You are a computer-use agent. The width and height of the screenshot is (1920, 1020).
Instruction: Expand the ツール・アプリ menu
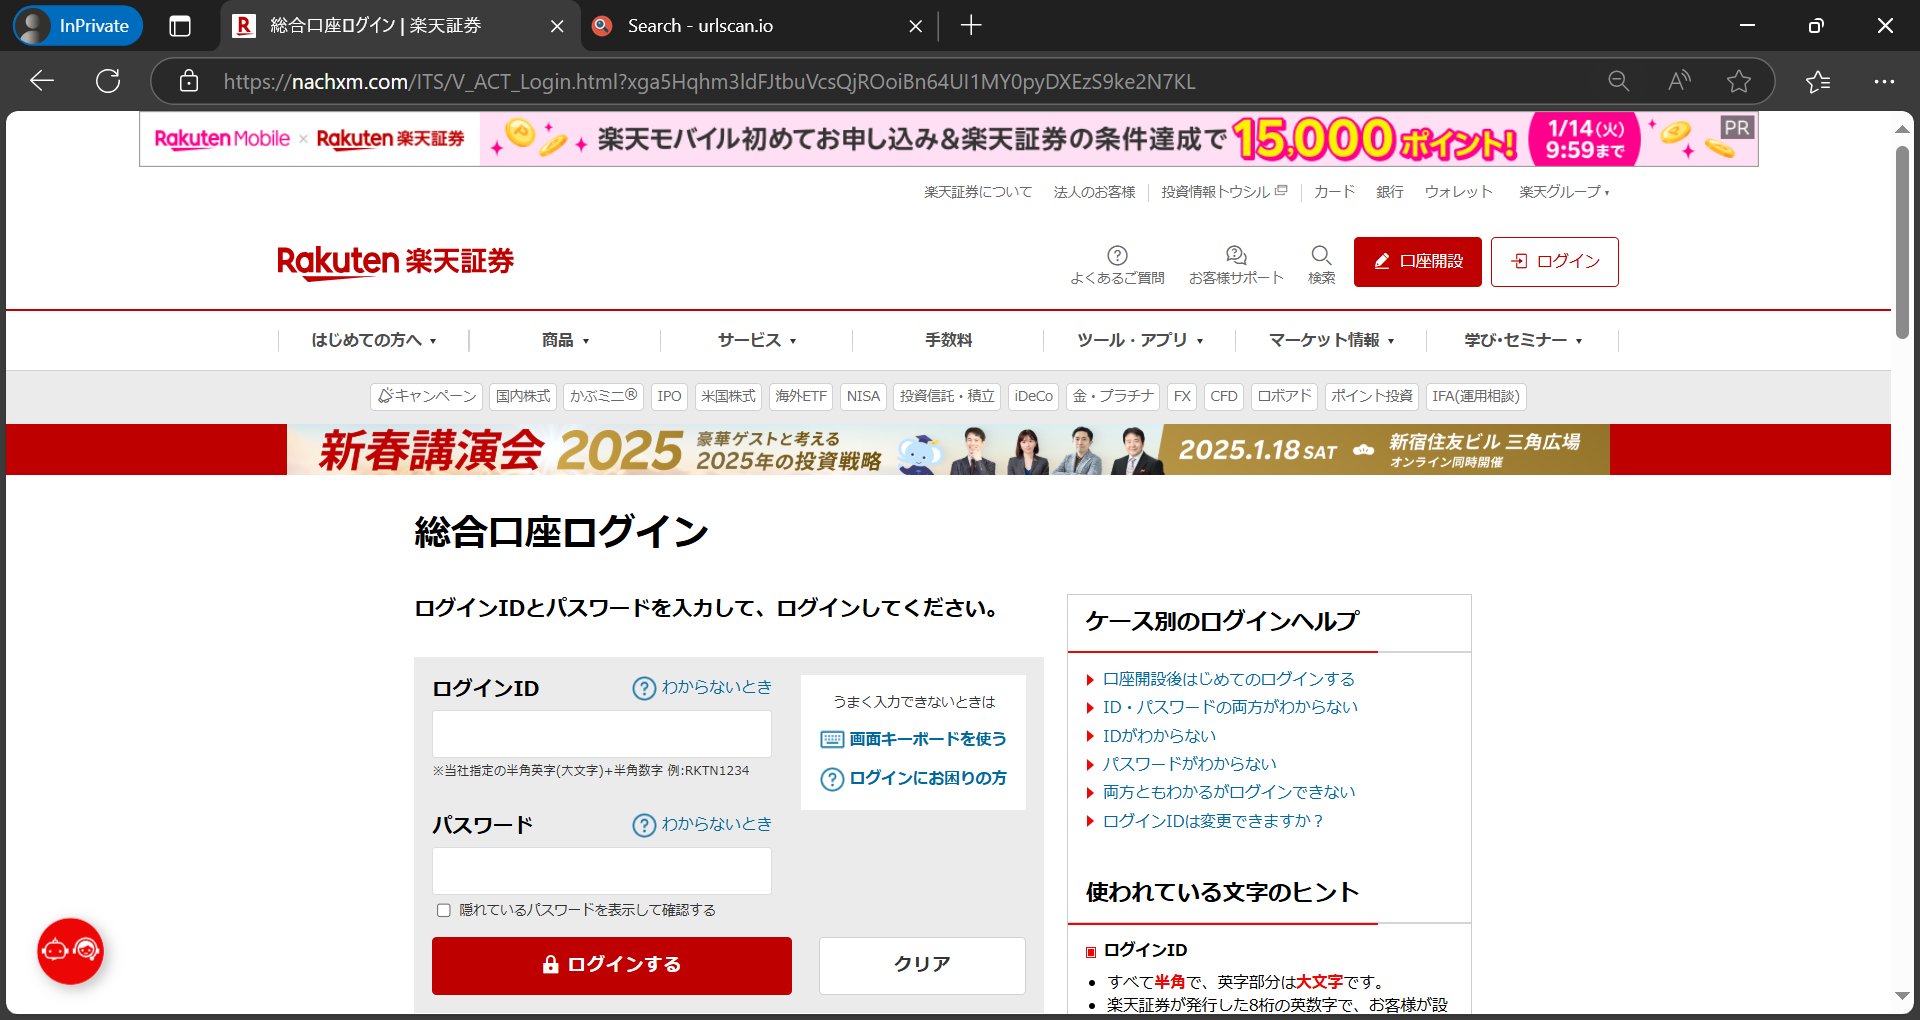click(1140, 340)
